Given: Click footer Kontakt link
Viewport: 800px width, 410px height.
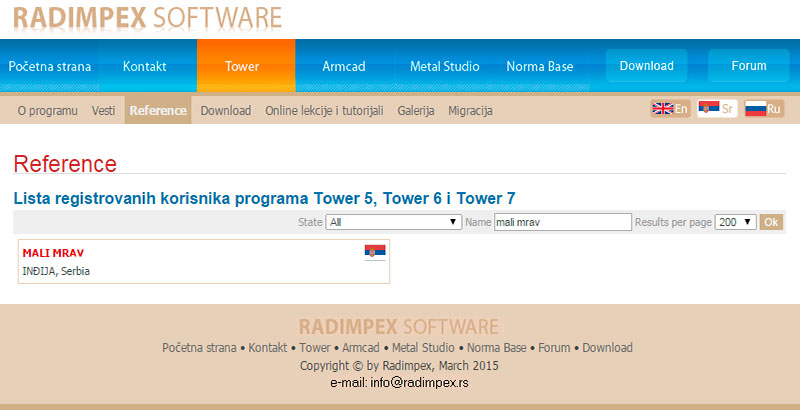Looking at the screenshot, I should coord(268,348).
